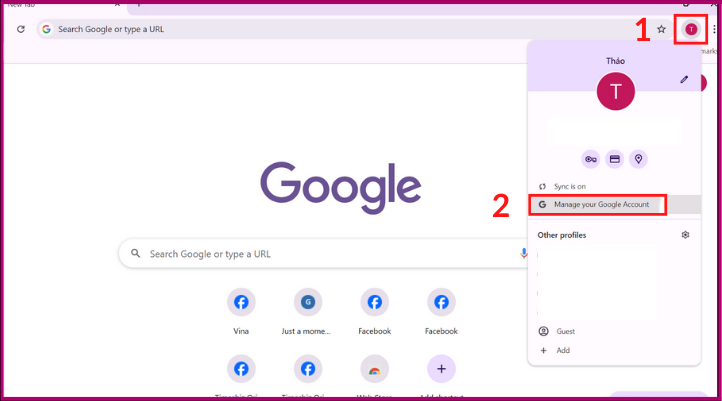Open second Facebook shortcut in second row

pos(308,375)
